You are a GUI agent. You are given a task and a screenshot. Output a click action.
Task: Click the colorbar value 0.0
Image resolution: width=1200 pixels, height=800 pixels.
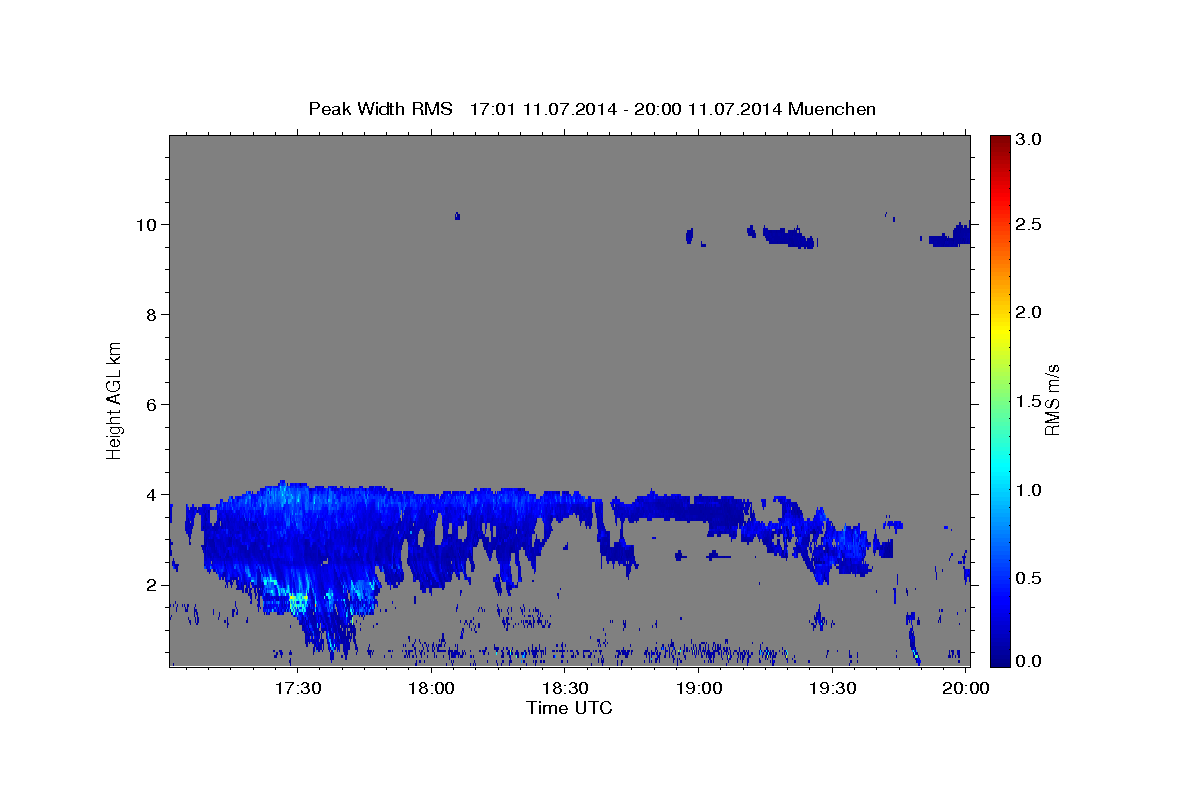(1029, 661)
